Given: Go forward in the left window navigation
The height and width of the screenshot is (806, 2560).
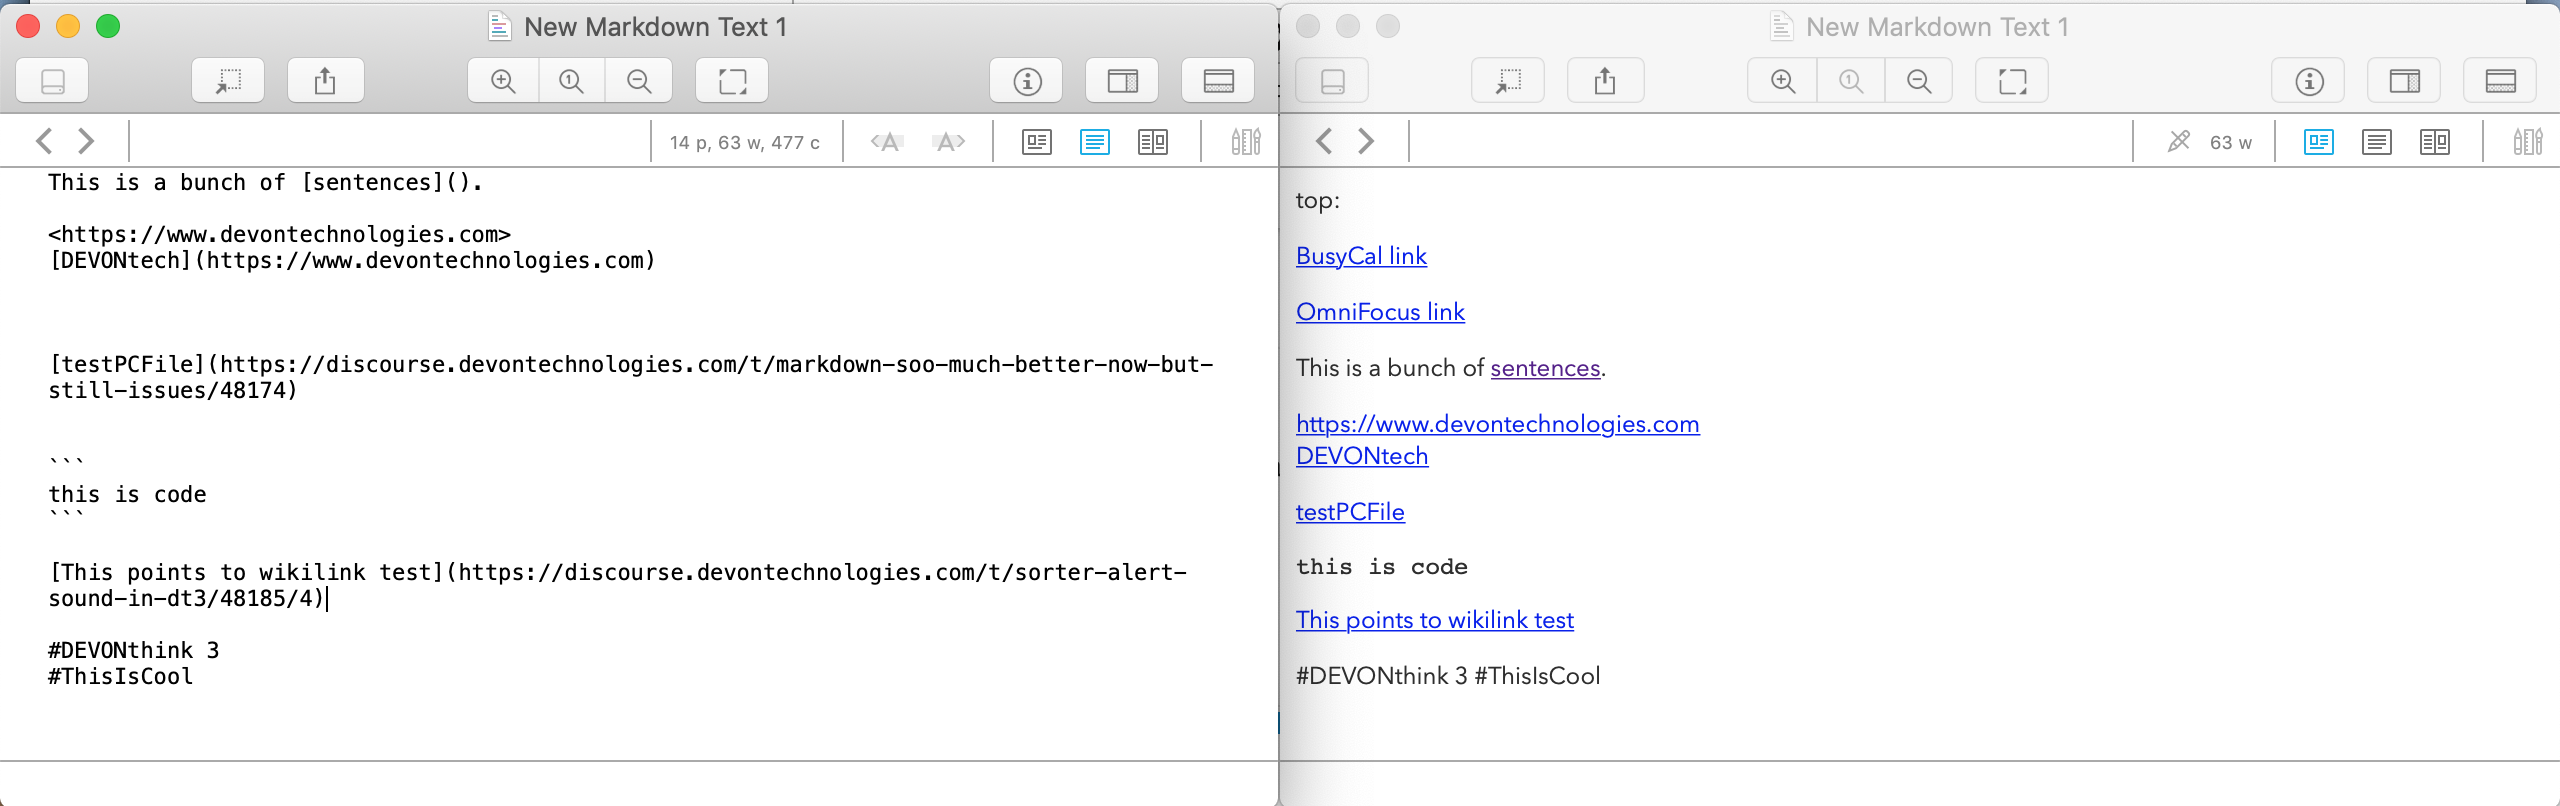Looking at the screenshot, I should 87,141.
